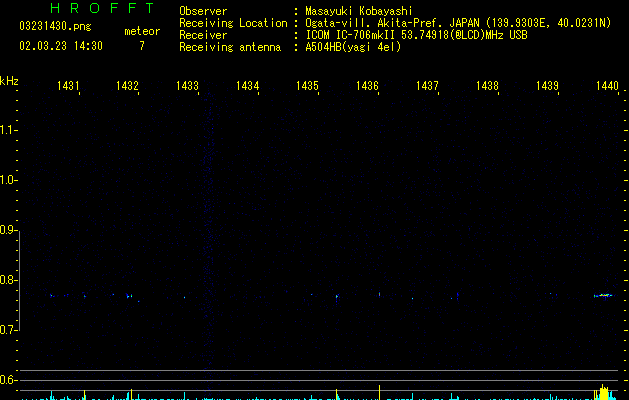The height and width of the screenshot is (400, 629).
Task: Click time axis label 1434
Action: point(248,85)
